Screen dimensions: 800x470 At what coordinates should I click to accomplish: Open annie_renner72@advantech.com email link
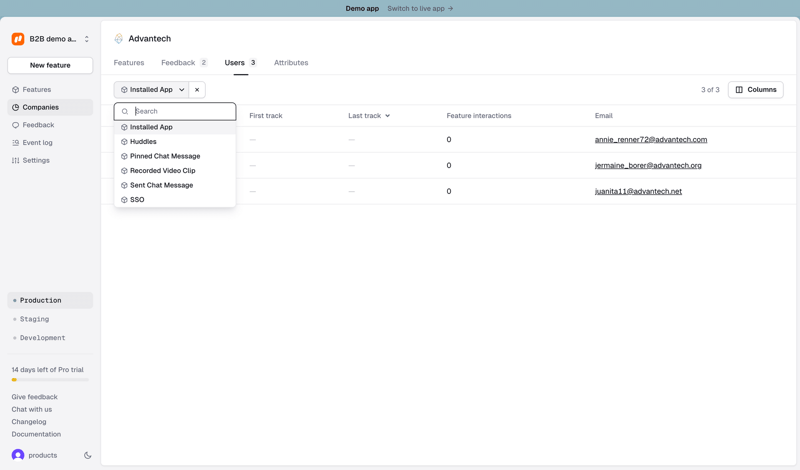[651, 139]
